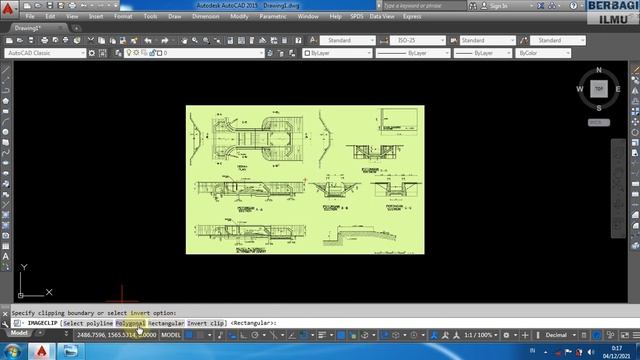Image resolution: width=640 pixels, height=360 pixels.
Task: Choose Select polyline option in command line
Action: [x=88, y=323]
